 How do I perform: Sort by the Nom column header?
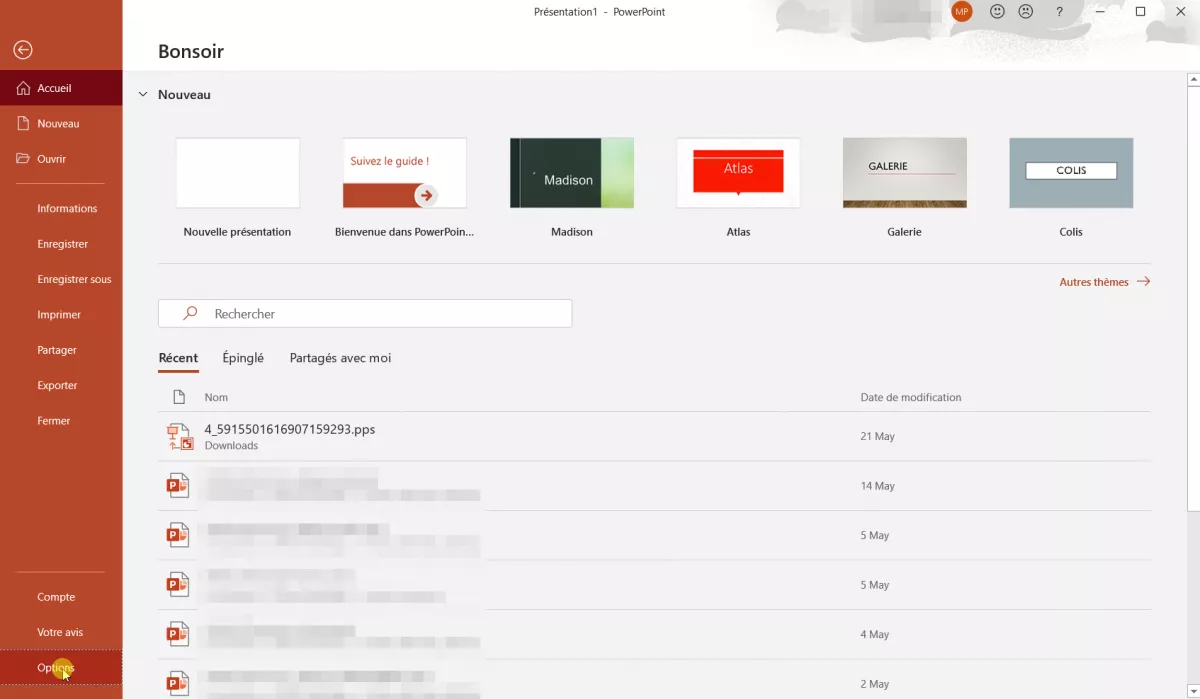click(x=216, y=397)
